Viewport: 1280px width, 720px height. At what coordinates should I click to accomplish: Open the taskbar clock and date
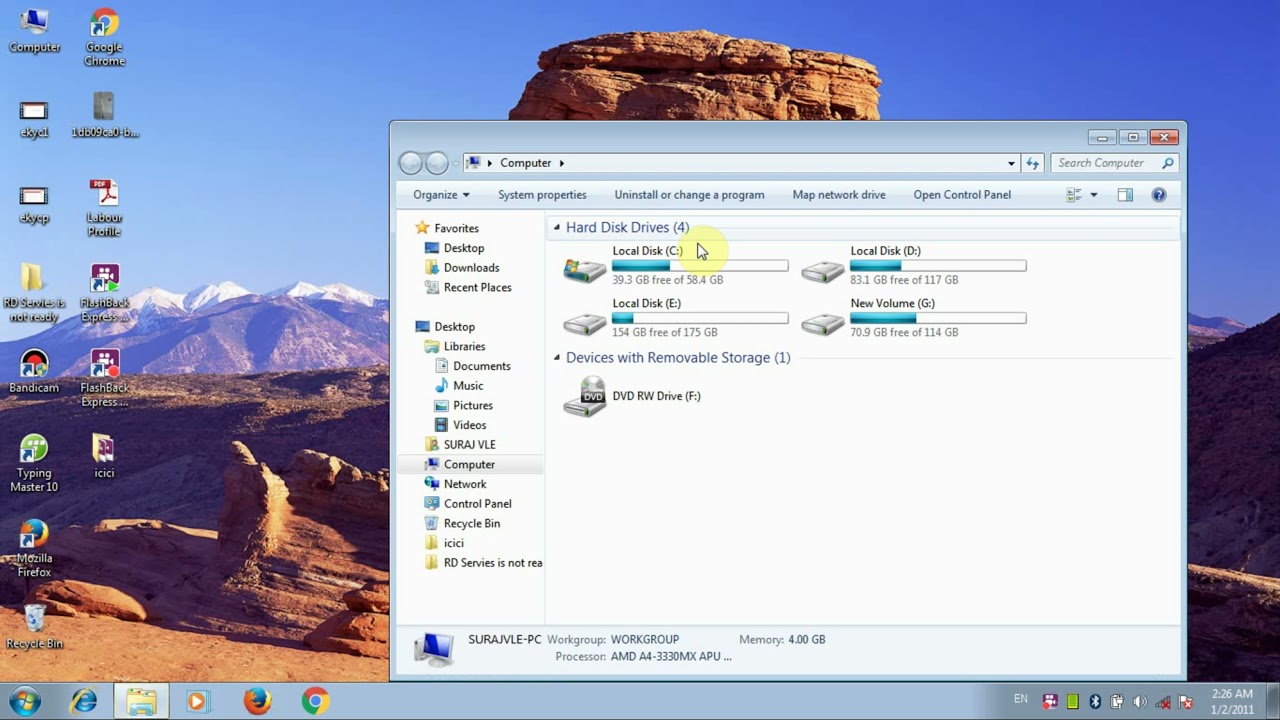pos(1232,702)
